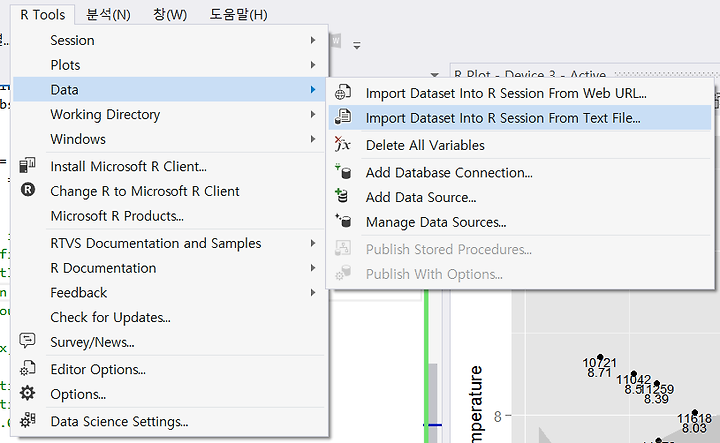Choose Add Database Connection...
Screen dimensions: 720x443
[520, 173]
